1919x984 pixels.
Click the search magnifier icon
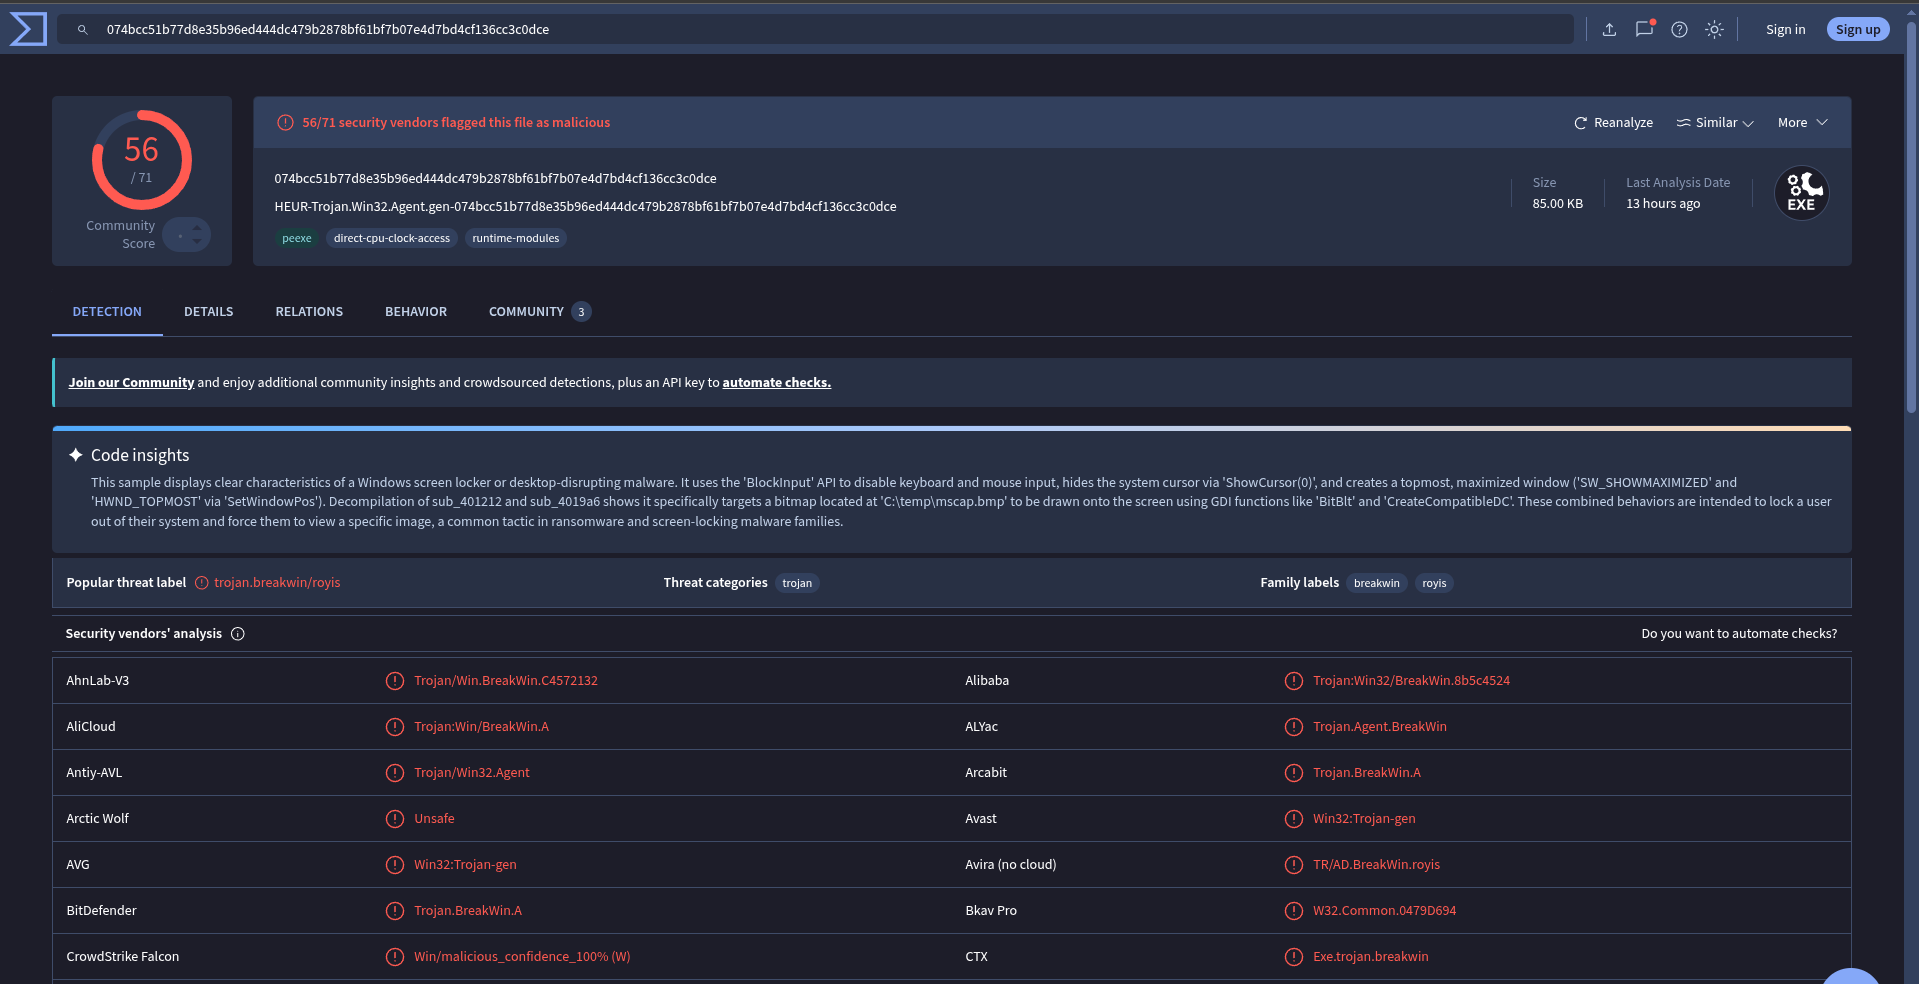(83, 30)
